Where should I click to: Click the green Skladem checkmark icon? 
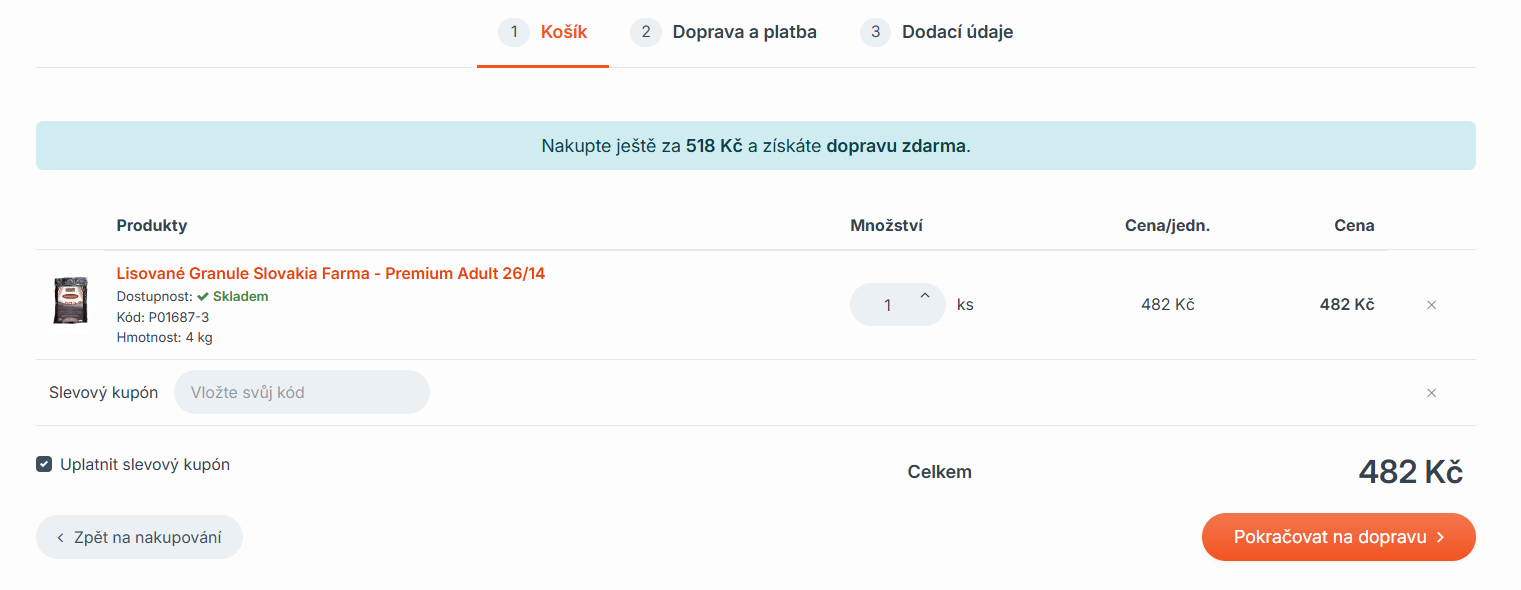tap(202, 297)
